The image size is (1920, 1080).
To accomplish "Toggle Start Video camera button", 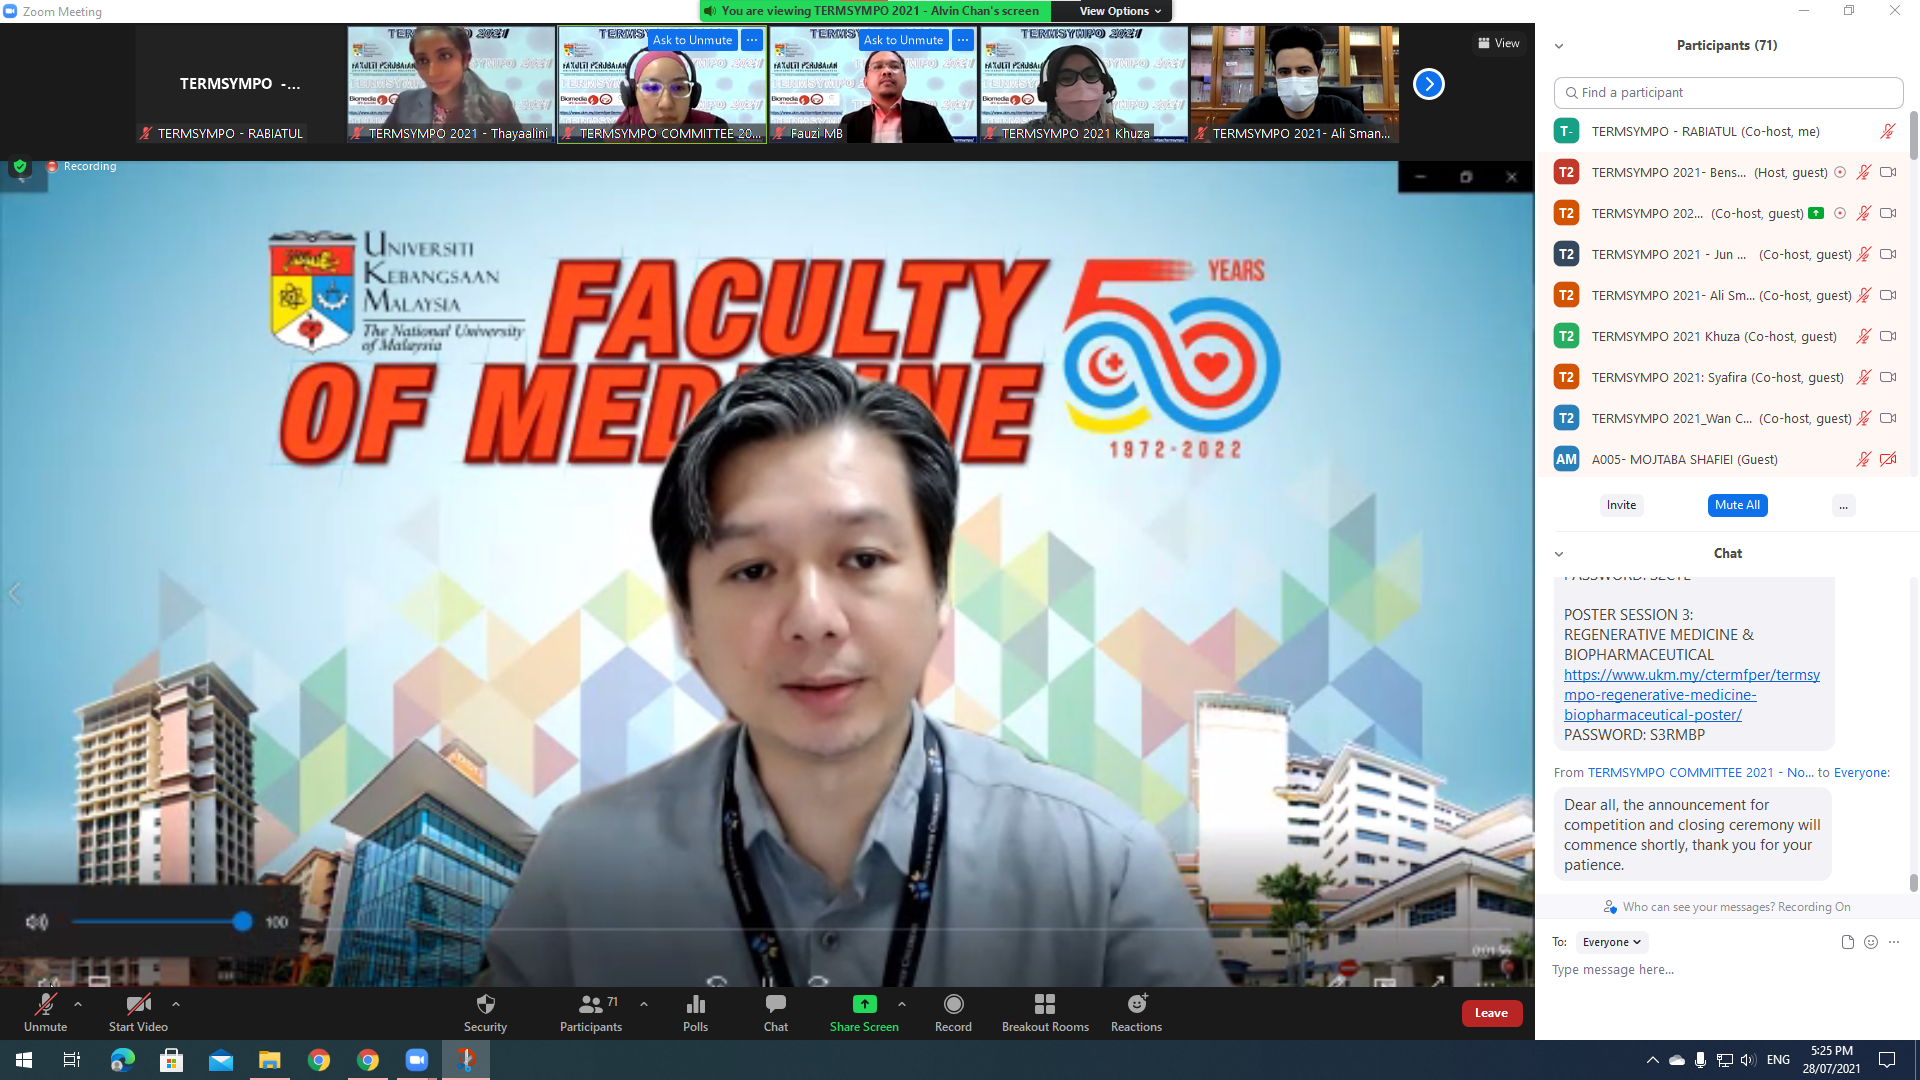I will click(x=138, y=1005).
